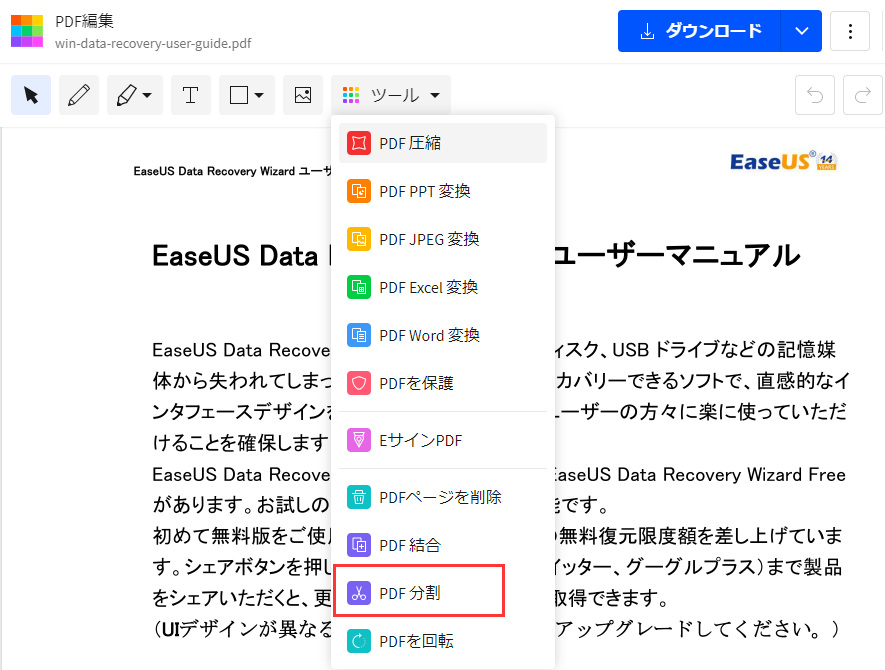This screenshot has height=670, width=885.
Task: Pick the pencil drawing tool
Action: pos(79,94)
